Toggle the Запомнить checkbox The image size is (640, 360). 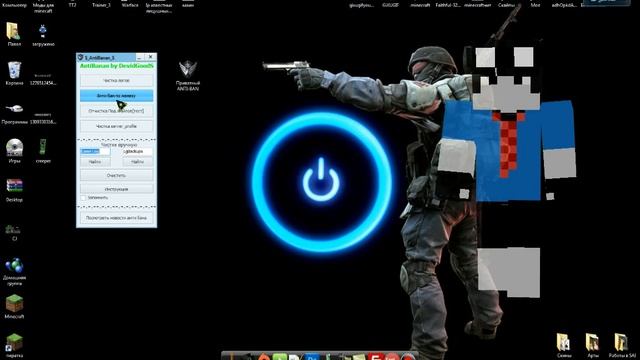(x=83, y=198)
